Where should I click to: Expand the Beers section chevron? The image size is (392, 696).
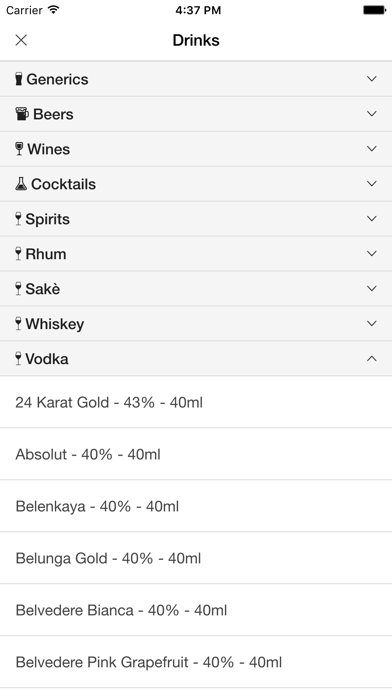pos(372,114)
